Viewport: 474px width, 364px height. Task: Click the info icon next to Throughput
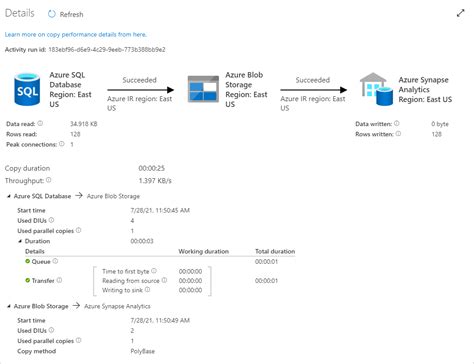pos(49,180)
